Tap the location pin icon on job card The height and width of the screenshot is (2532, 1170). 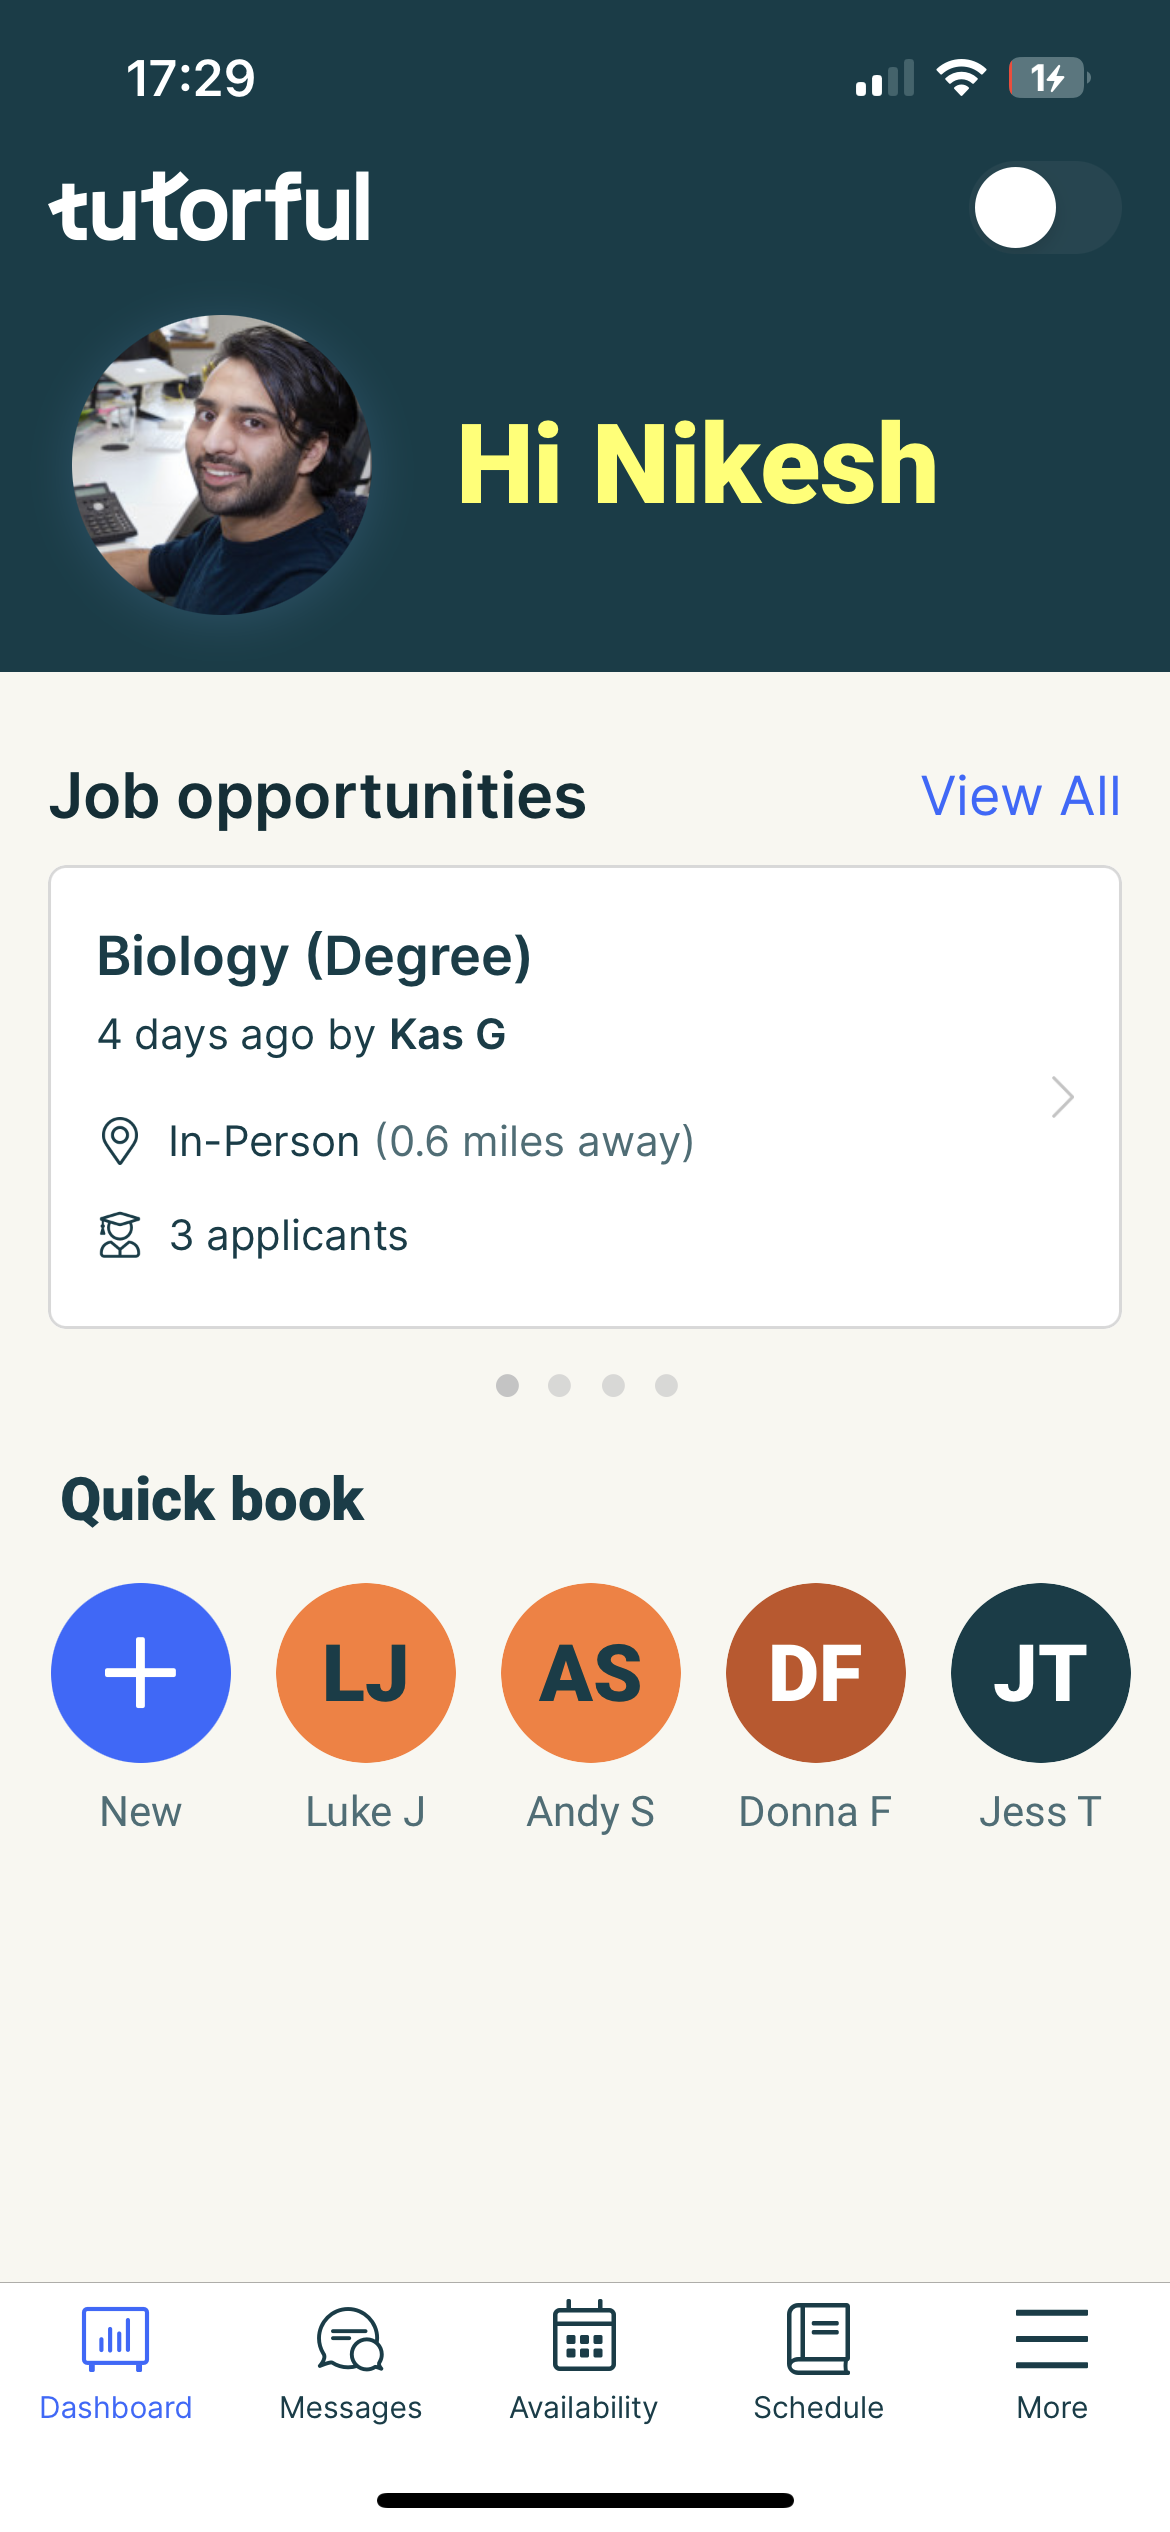[120, 1141]
